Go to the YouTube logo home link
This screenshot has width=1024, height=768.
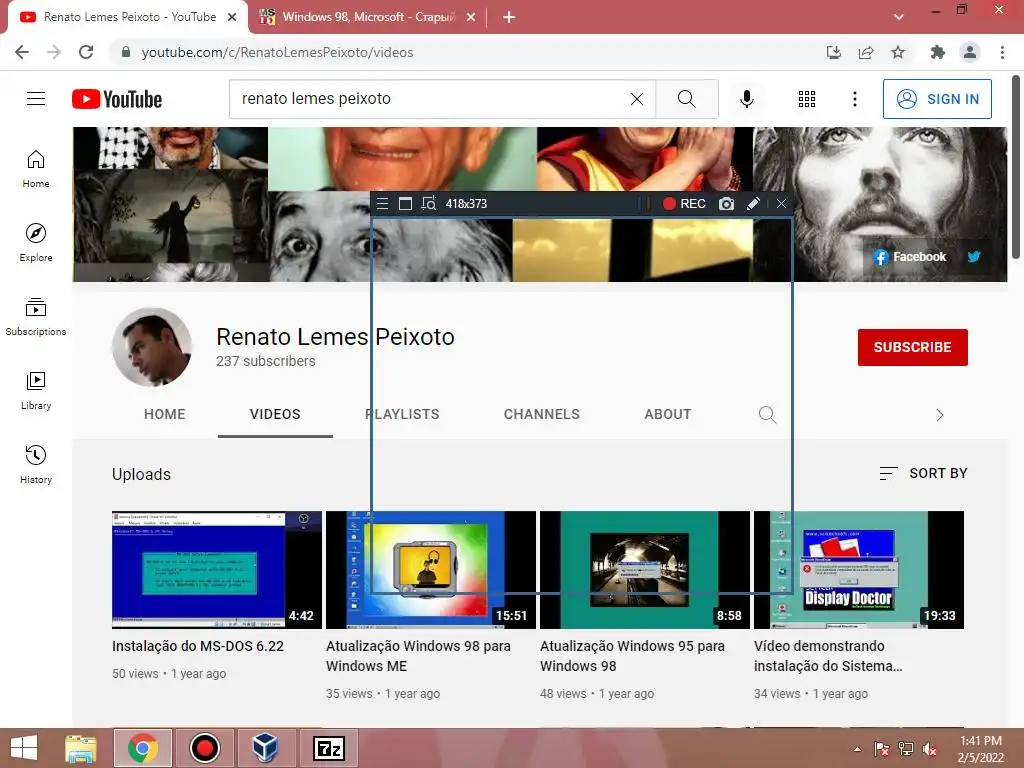(117, 99)
